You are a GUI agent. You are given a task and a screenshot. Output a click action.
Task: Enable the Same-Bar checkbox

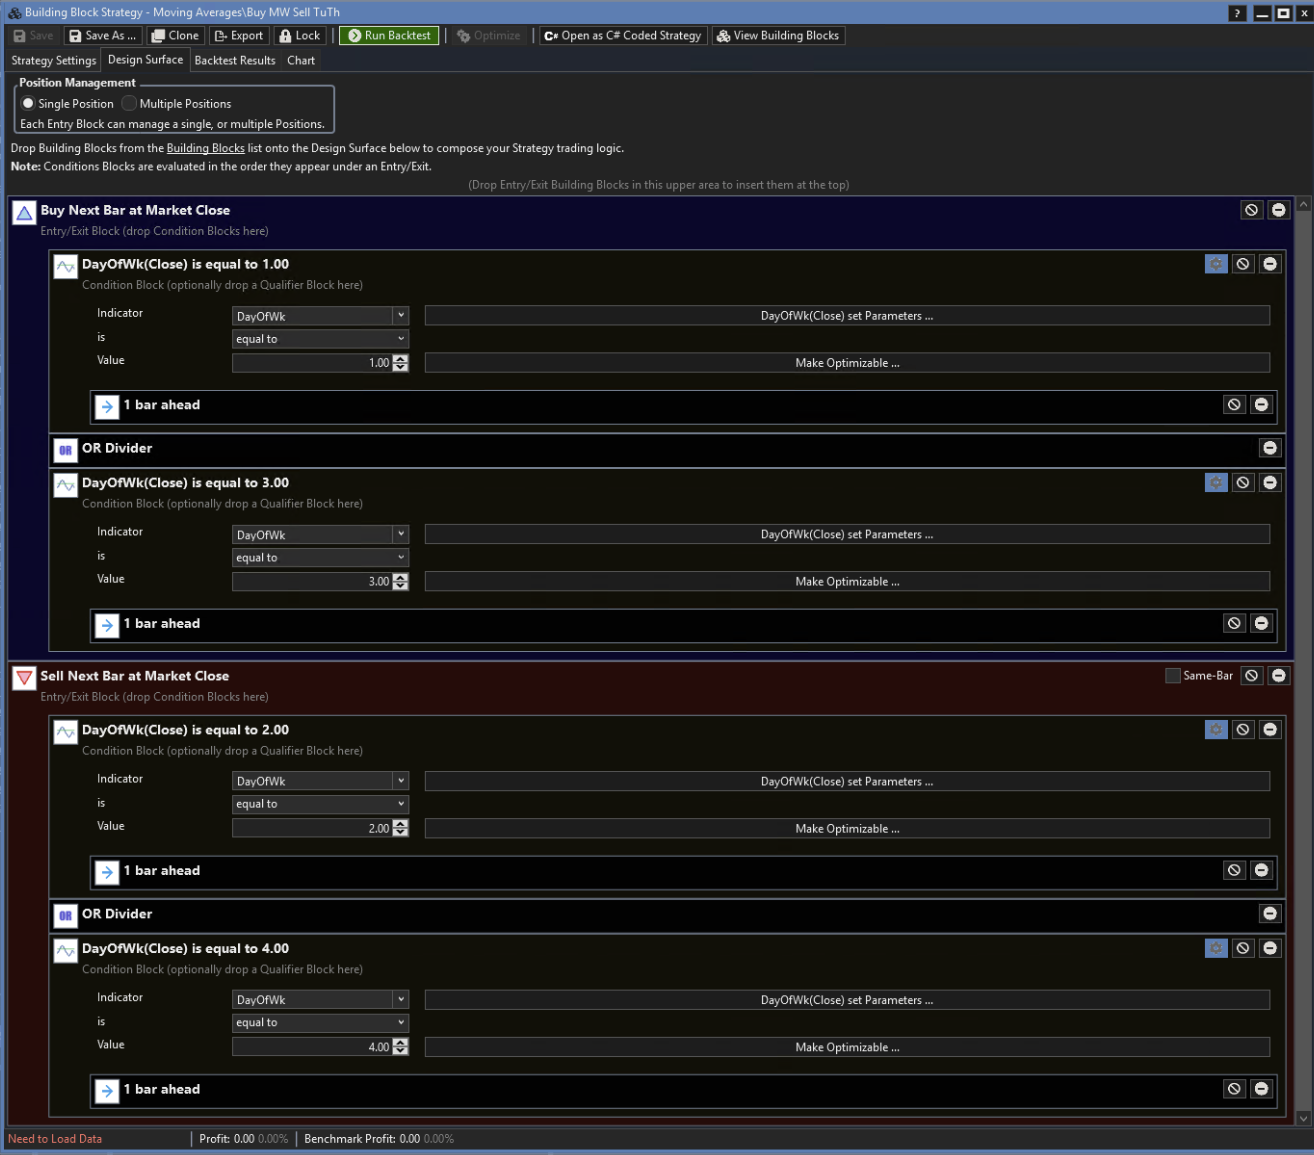(x=1172, y=676)
